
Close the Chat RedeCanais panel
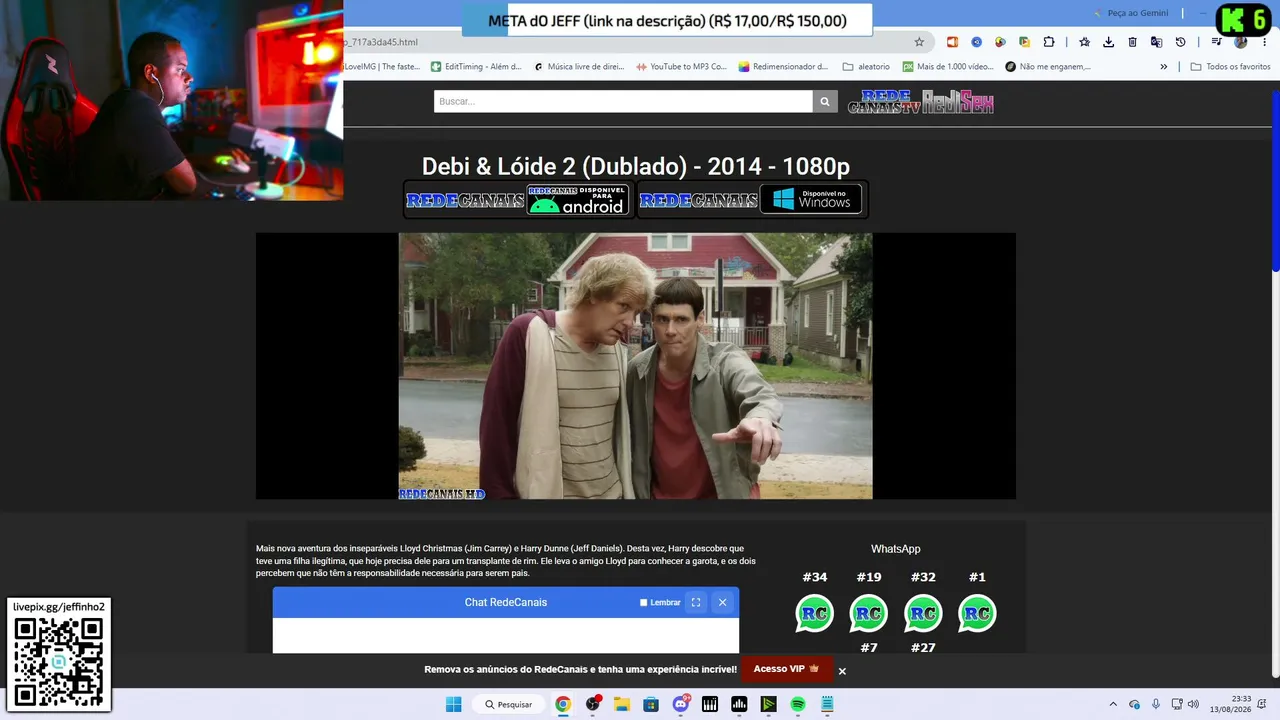(722, 602)
